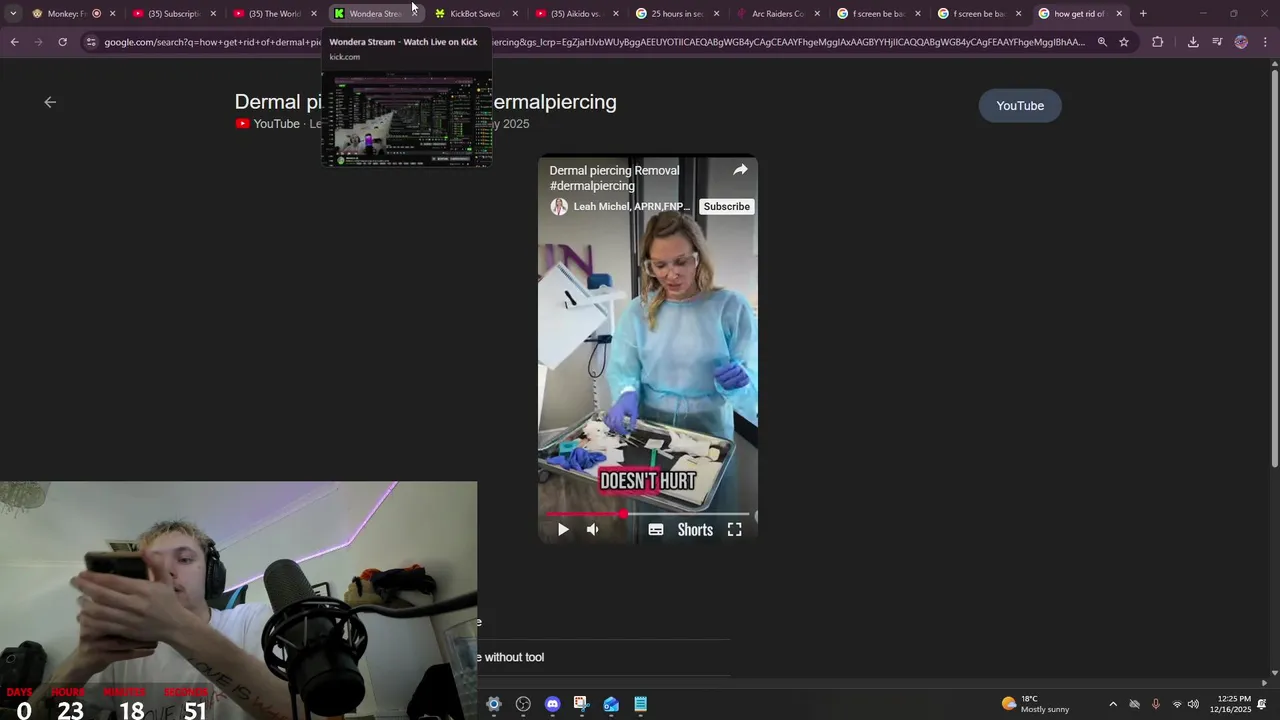Open the page zoom magnifier icon
Image resolution: width=1280 pixels, height=720 pixels.
[1102, 42]
